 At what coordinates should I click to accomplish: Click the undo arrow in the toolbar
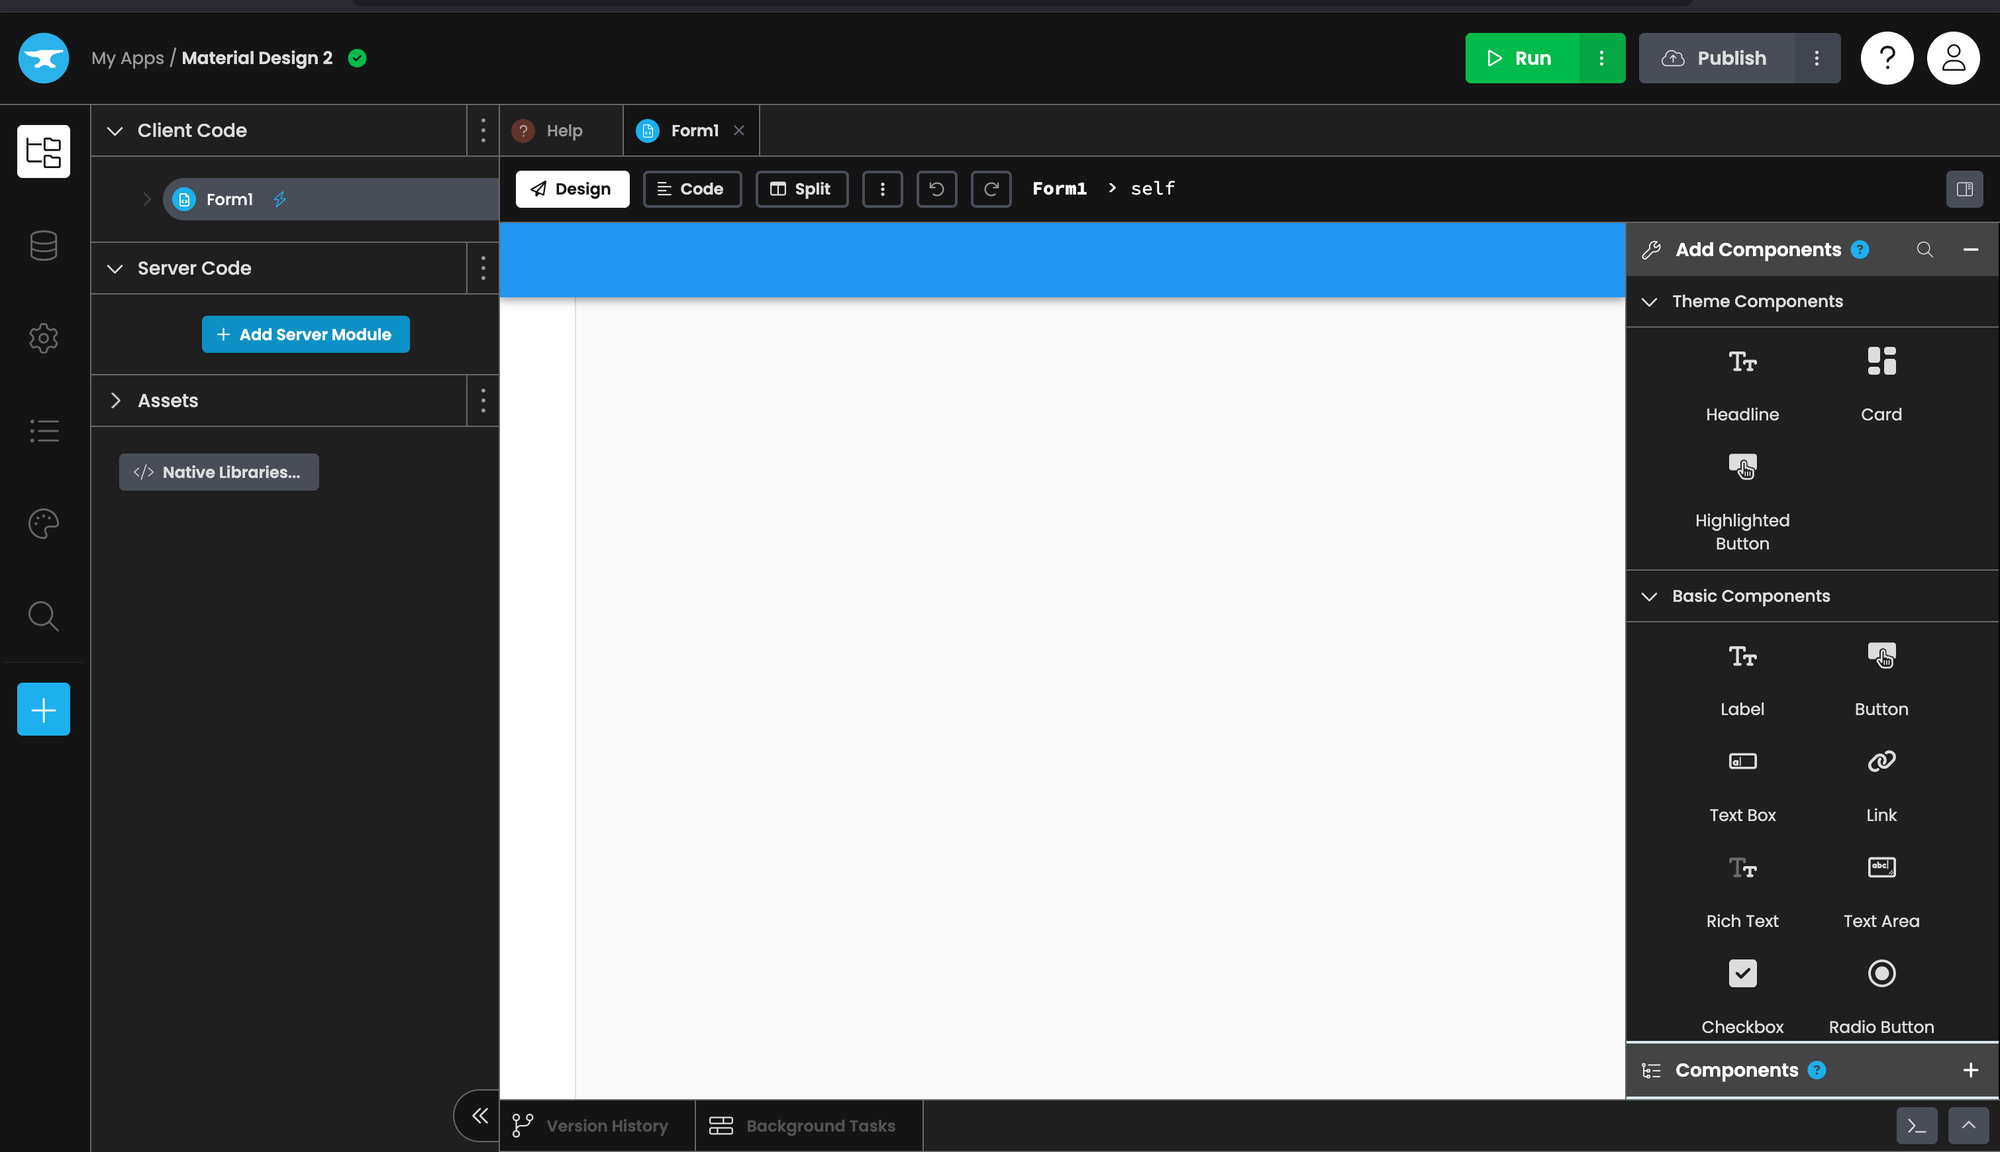(x=936, y=189)
